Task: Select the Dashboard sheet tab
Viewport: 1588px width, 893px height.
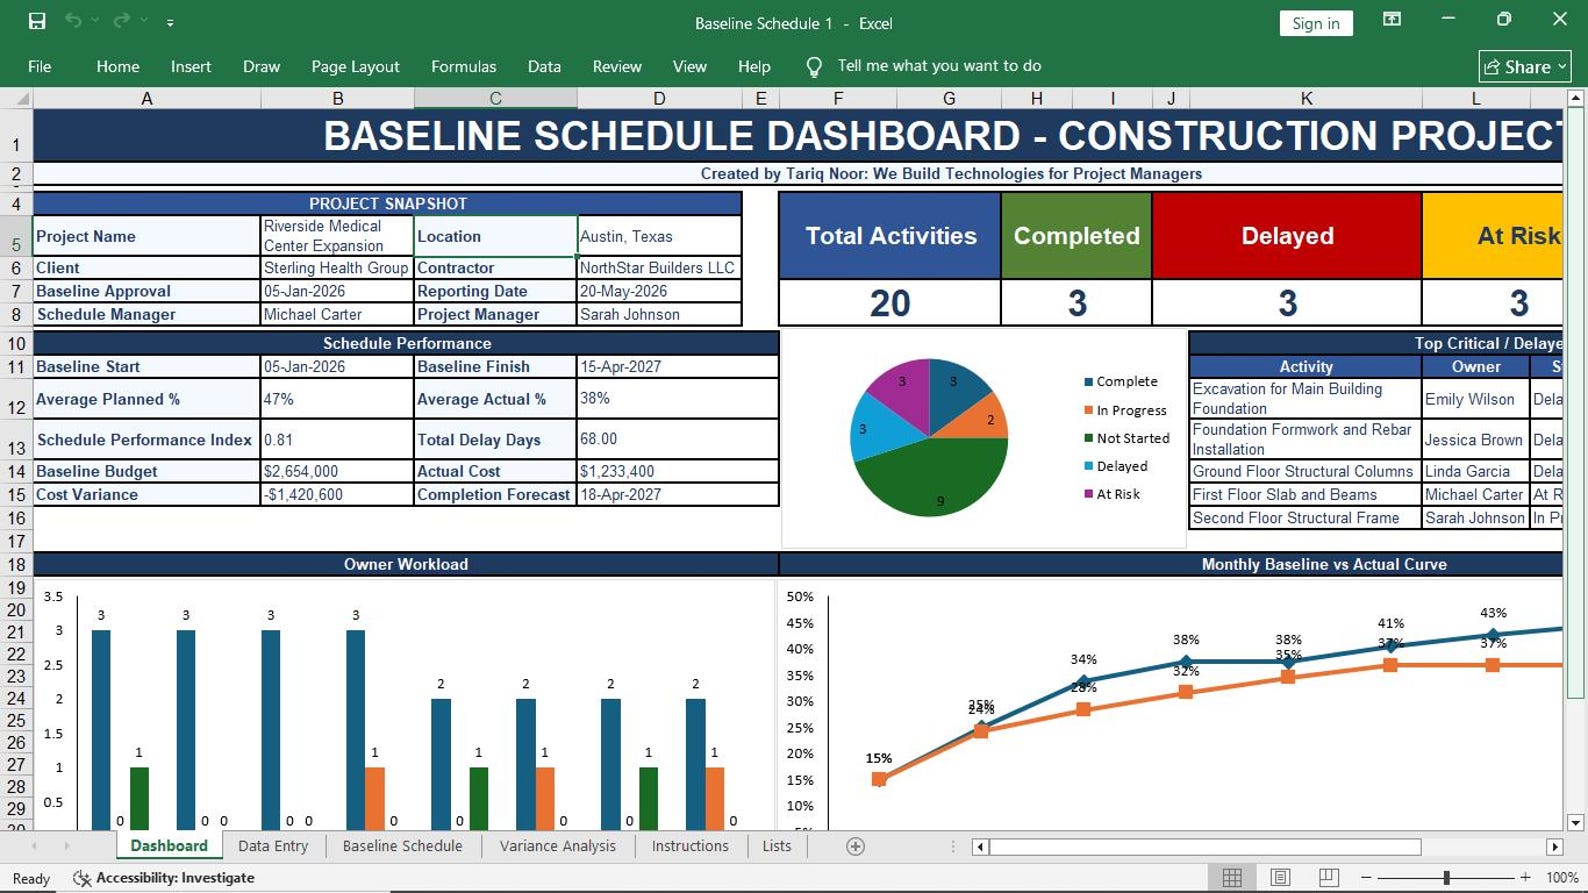Action: pos(169,846)
